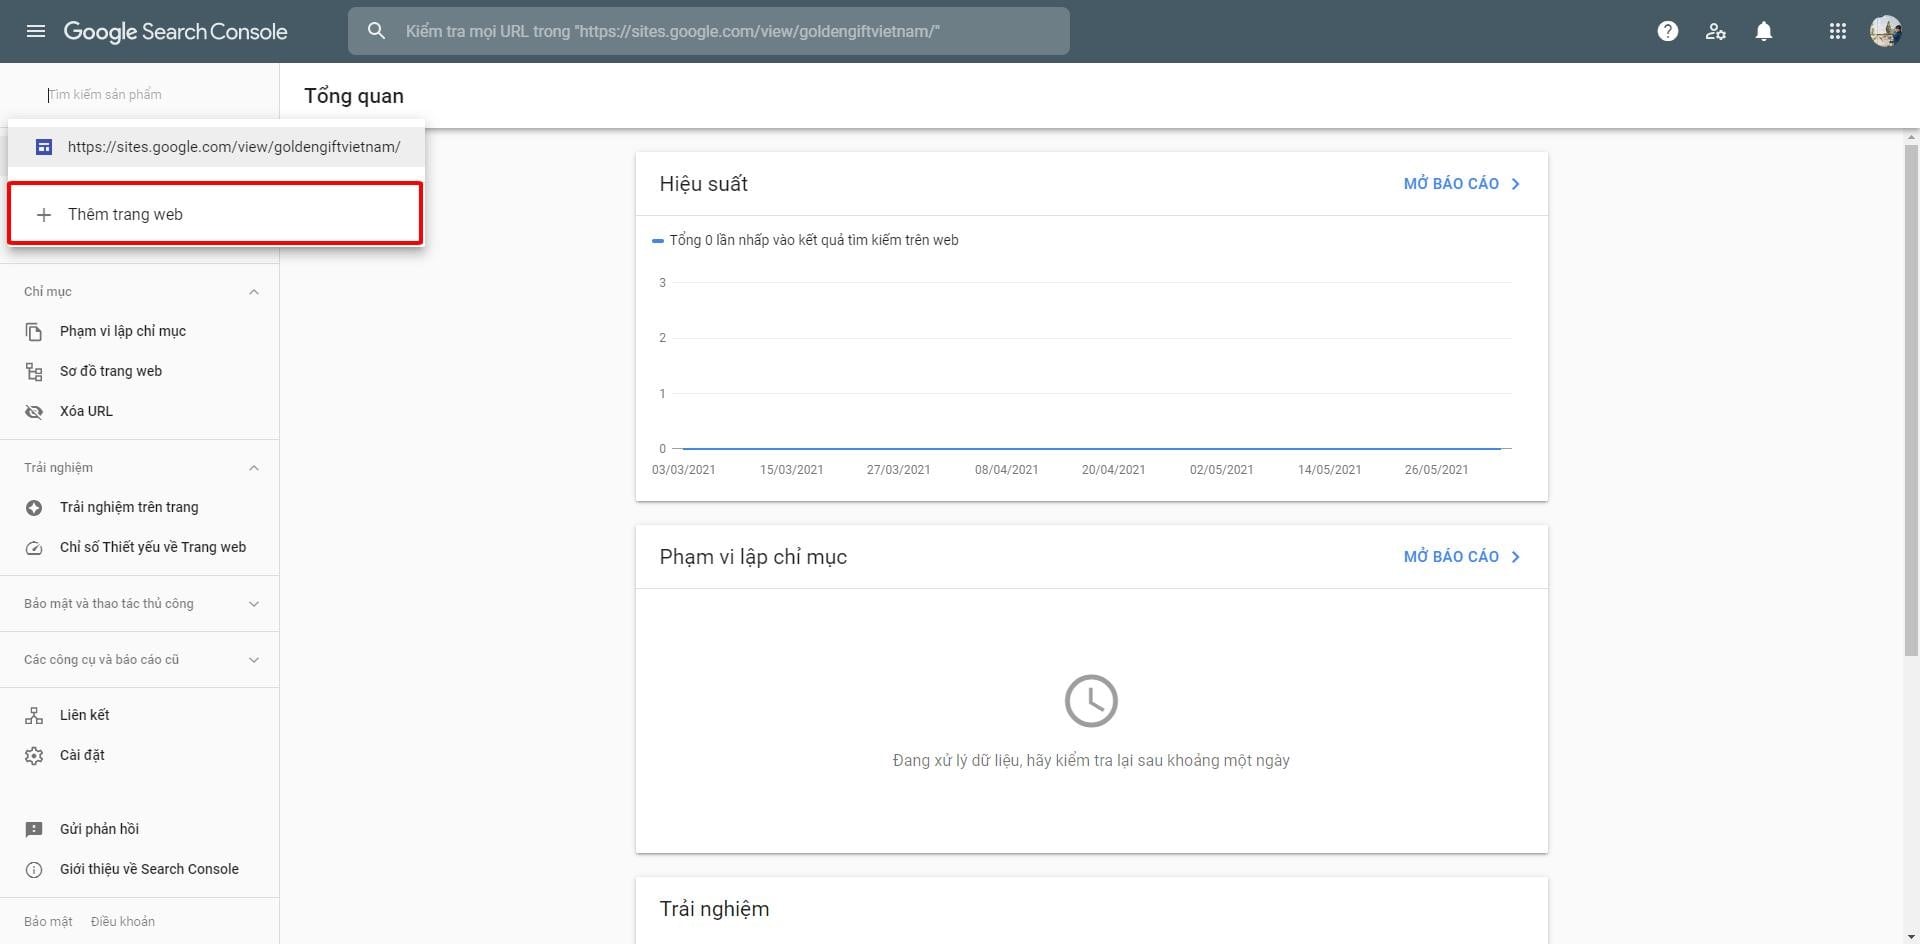Open the notifications bell

1764,31
